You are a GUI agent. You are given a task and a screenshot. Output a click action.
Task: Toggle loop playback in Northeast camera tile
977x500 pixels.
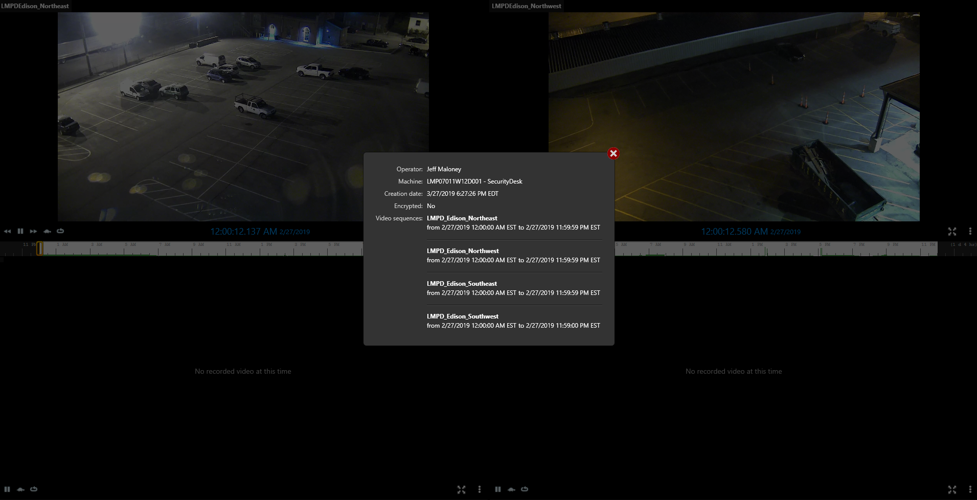coord(60,231)
